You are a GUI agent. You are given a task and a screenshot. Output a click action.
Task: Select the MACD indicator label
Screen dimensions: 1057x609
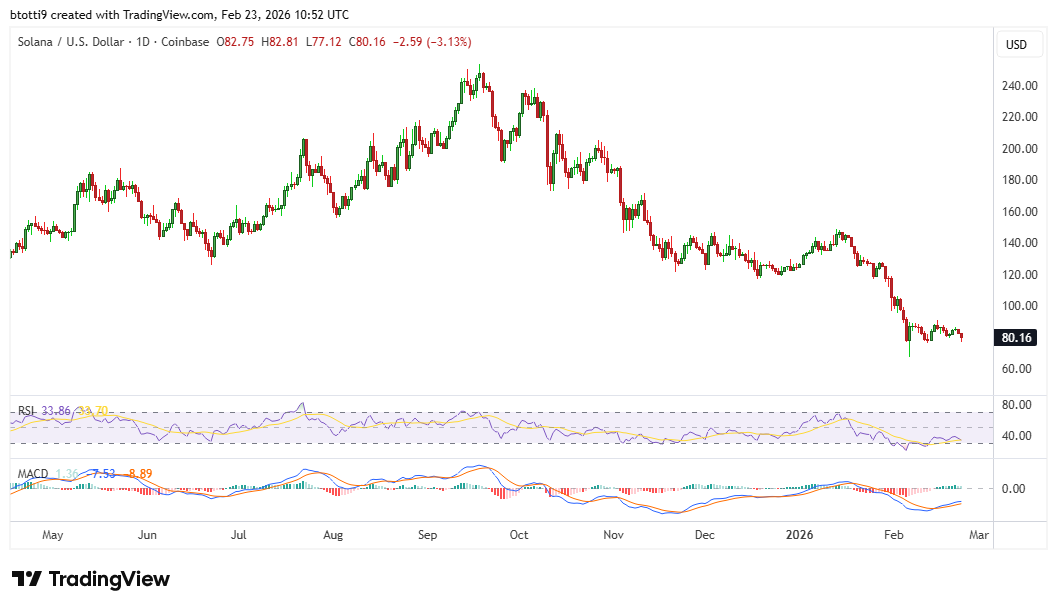pos(33,472)
